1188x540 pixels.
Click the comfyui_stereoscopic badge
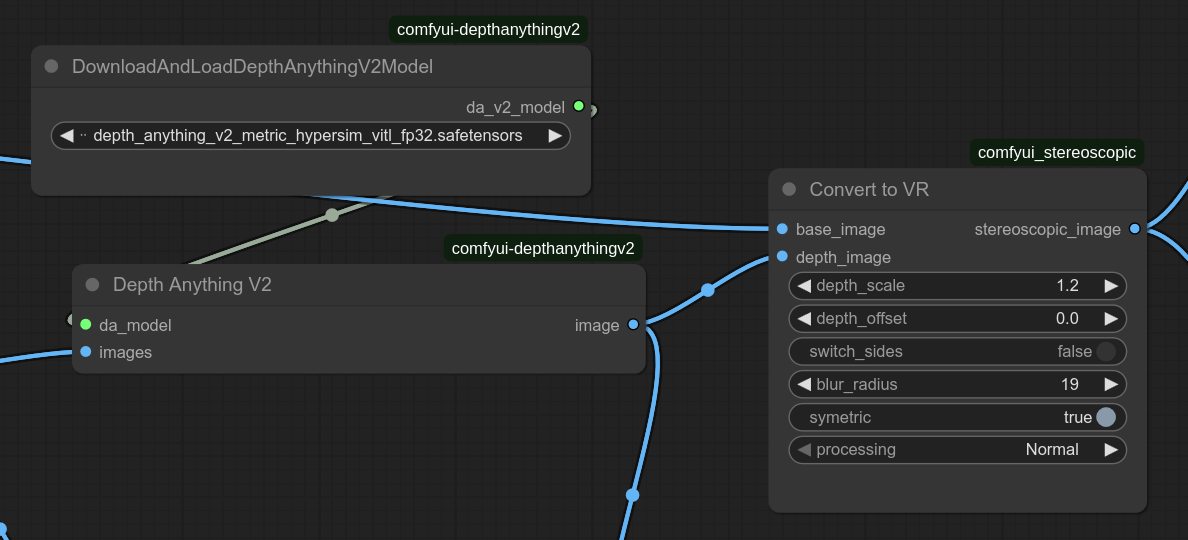click(1057, 153)
